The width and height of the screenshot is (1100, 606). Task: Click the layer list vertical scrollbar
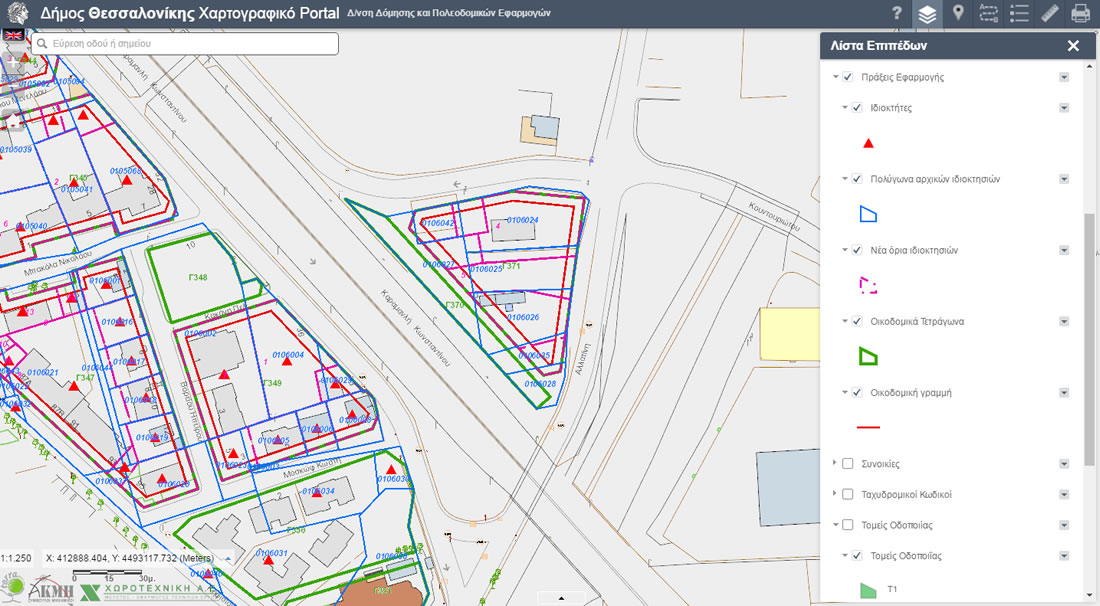pyautogui.click(x=1089, y=339)
